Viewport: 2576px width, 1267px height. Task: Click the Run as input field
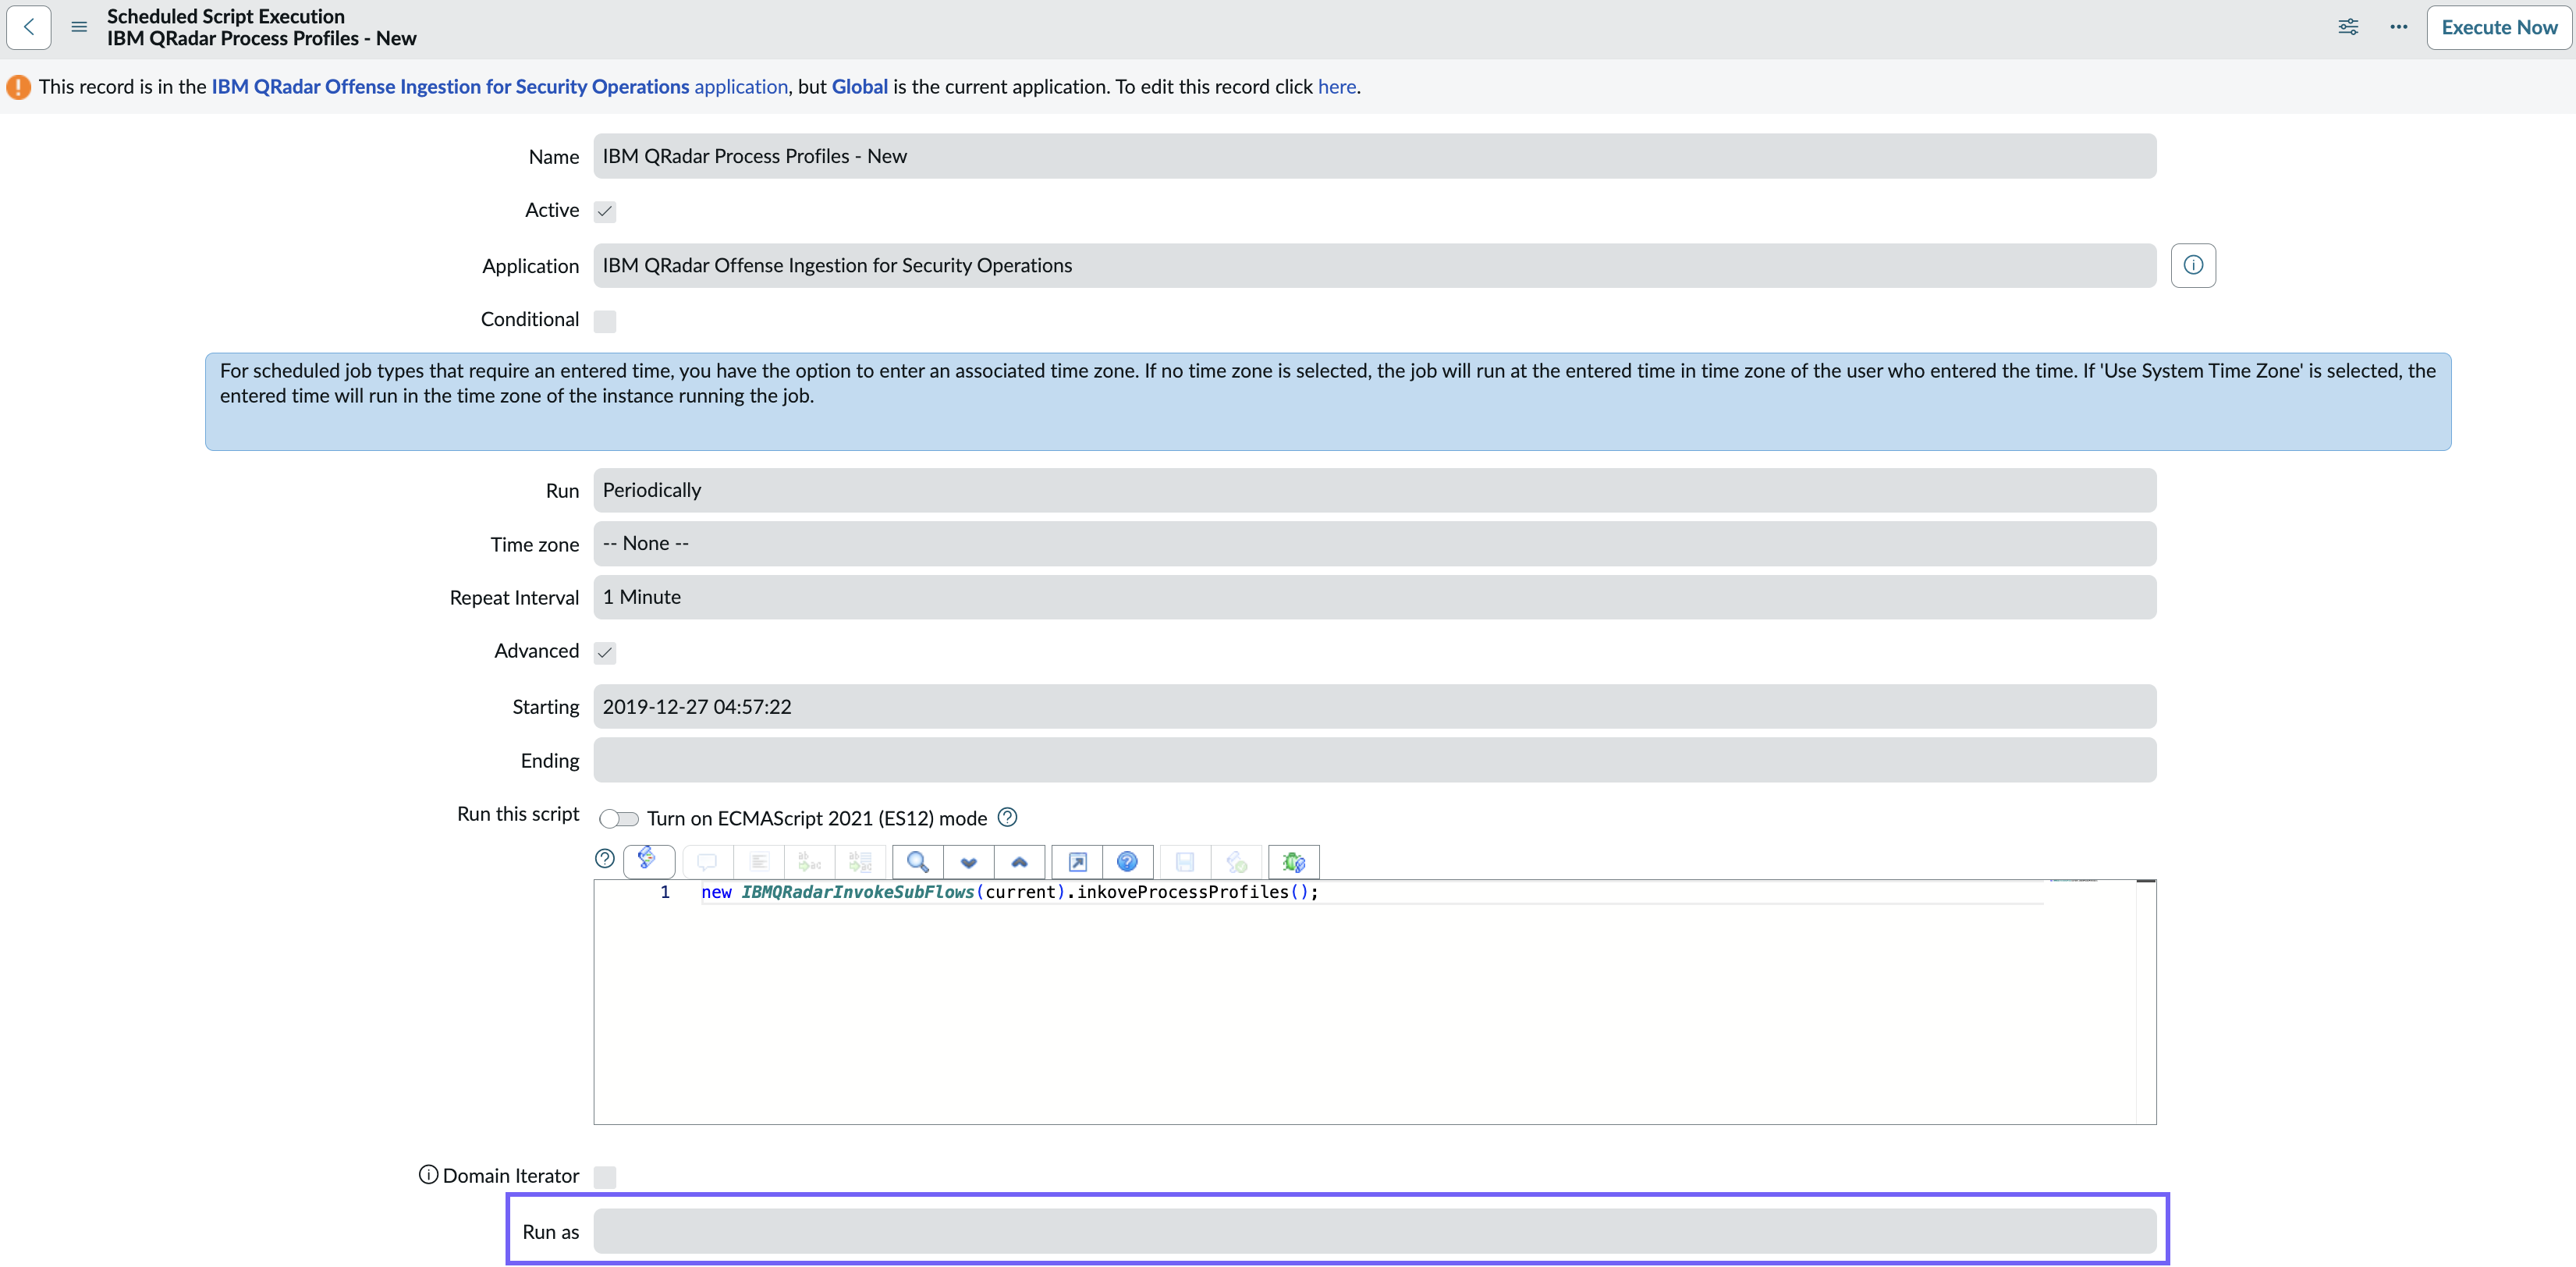point(1374,1231)
